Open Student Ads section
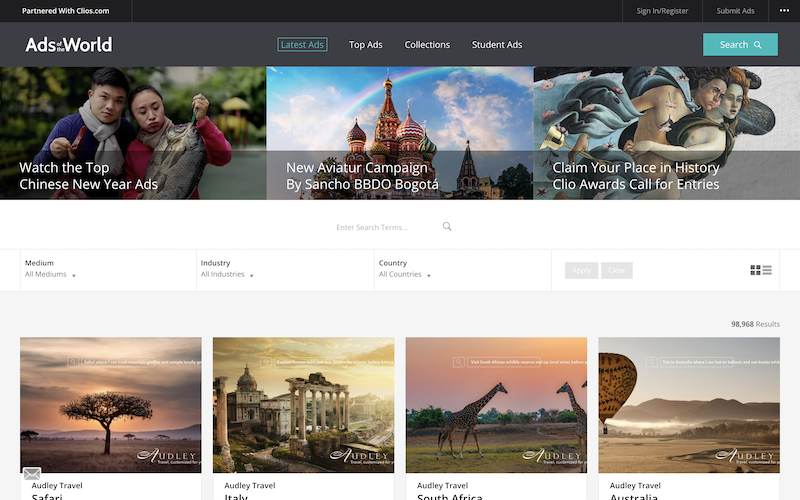800x500 pixels. tap(496, 45)
